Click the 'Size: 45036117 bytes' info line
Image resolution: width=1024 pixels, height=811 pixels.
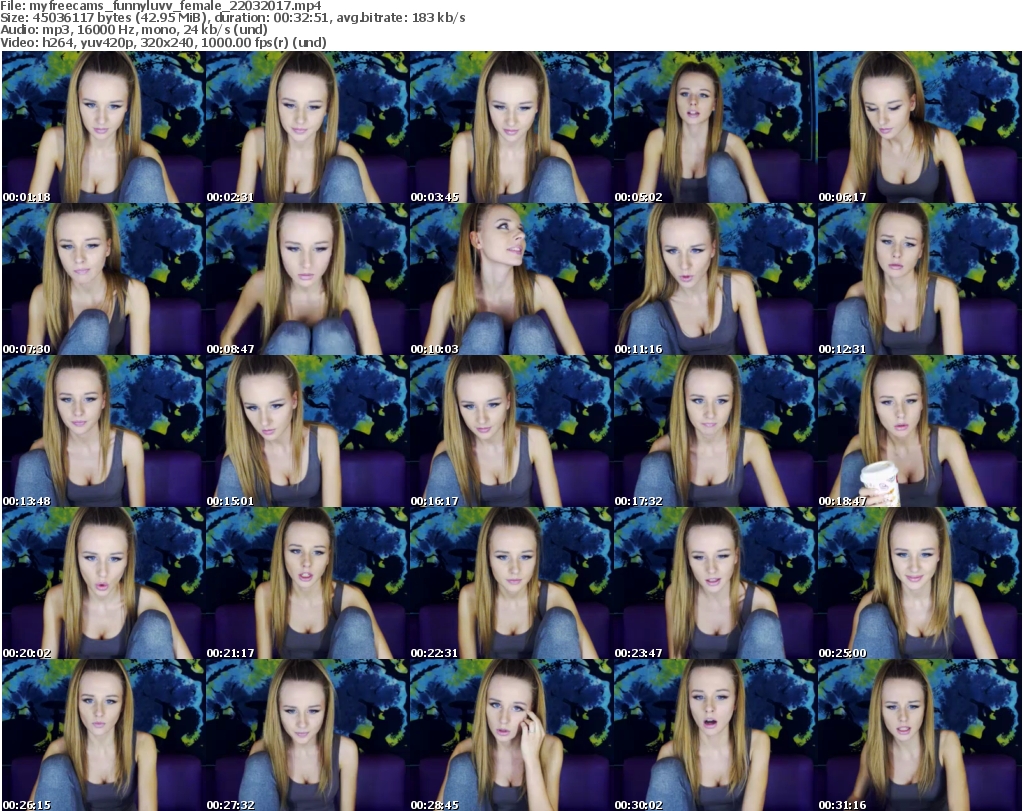(232, 18)
